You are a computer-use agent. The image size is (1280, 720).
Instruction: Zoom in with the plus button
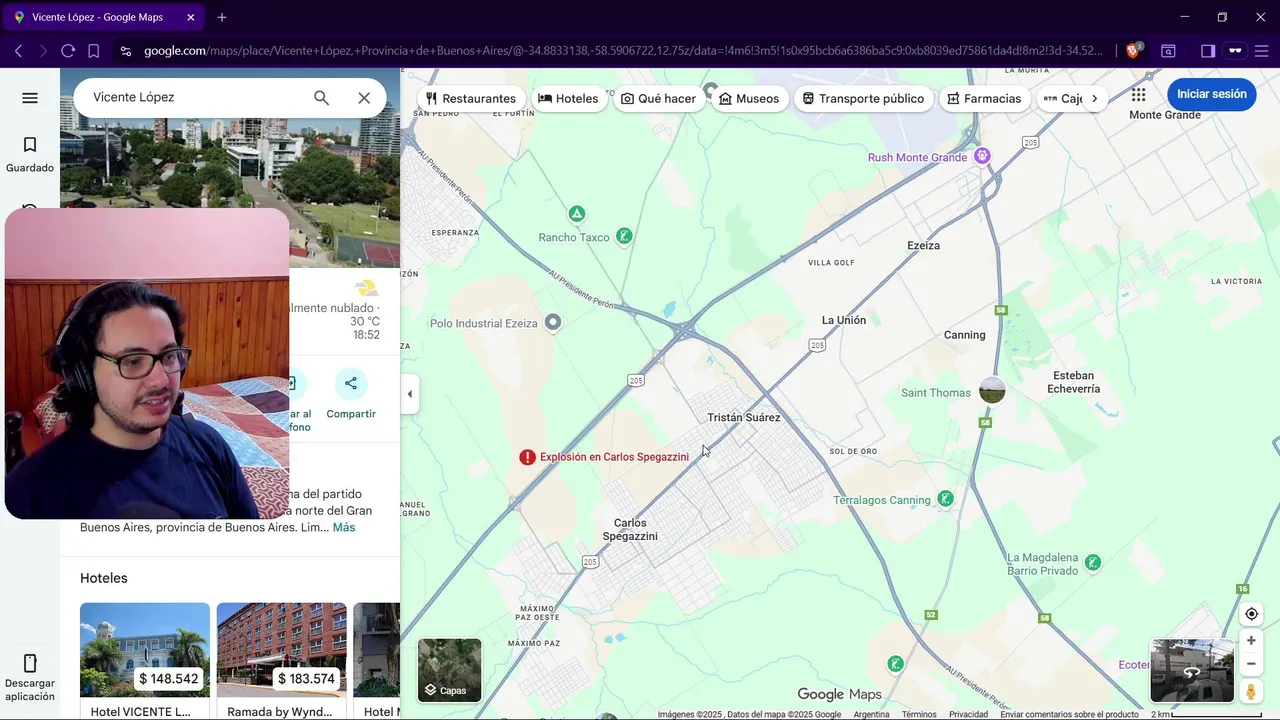tap(1251, 641)
